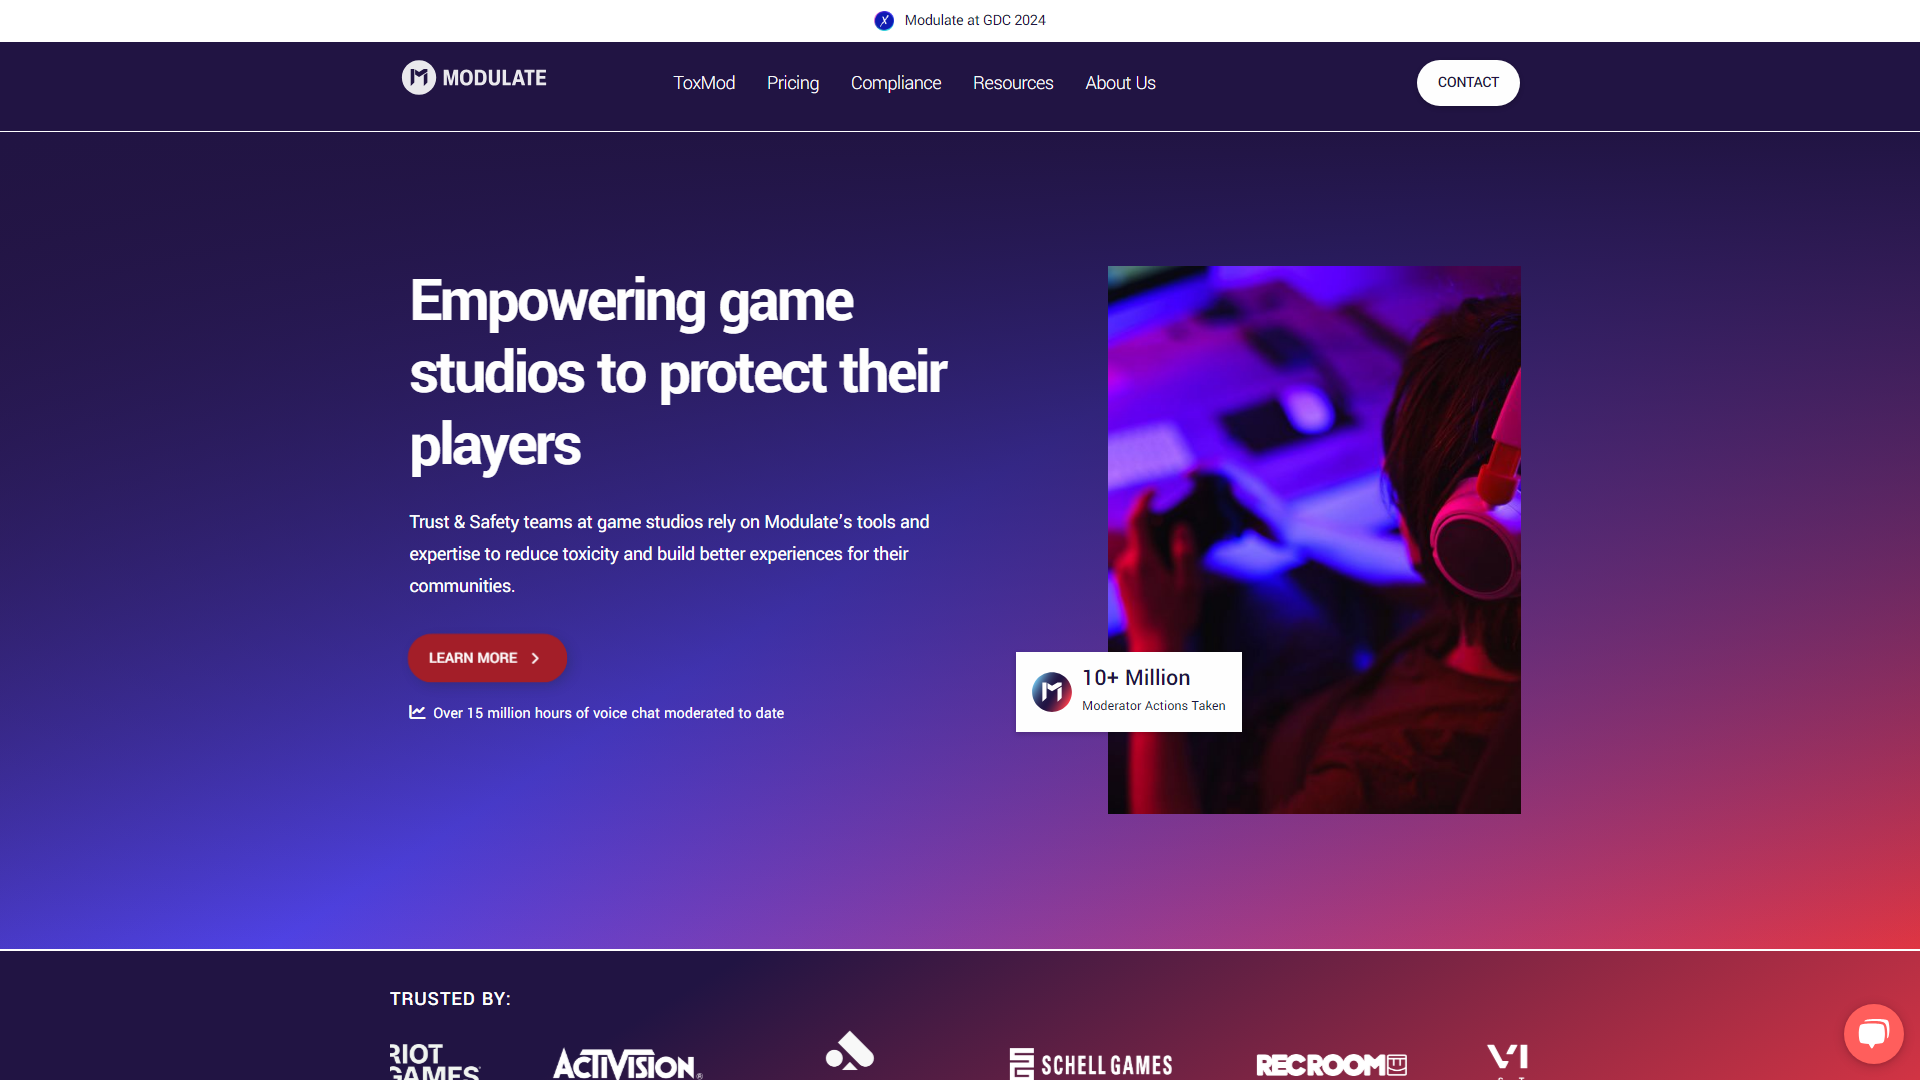Click the 10+ Million moderator actions card
This screenshot has width=1920, height=1080.
pos(1129,692)
